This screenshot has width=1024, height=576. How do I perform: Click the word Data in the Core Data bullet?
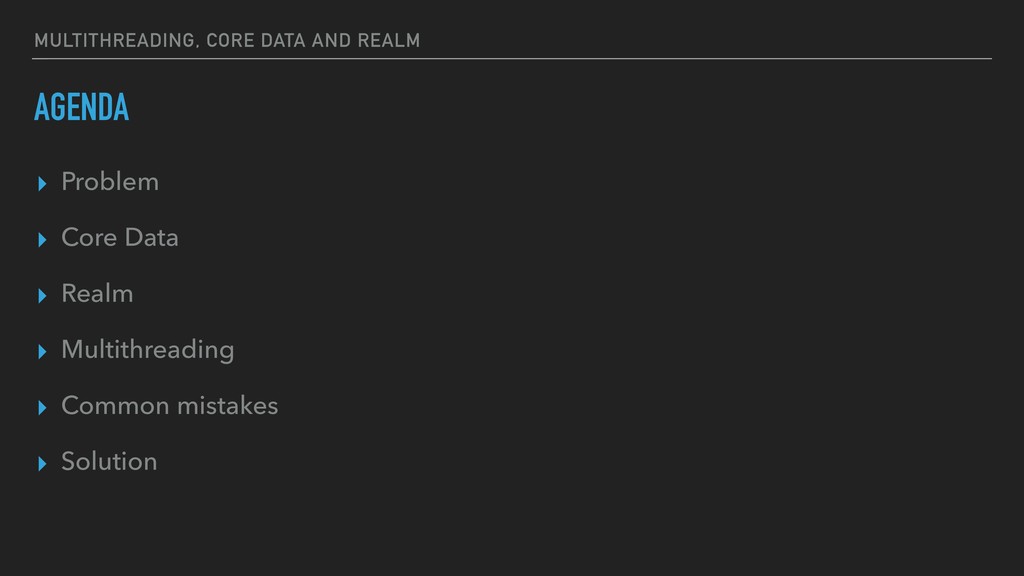[152, 238]
